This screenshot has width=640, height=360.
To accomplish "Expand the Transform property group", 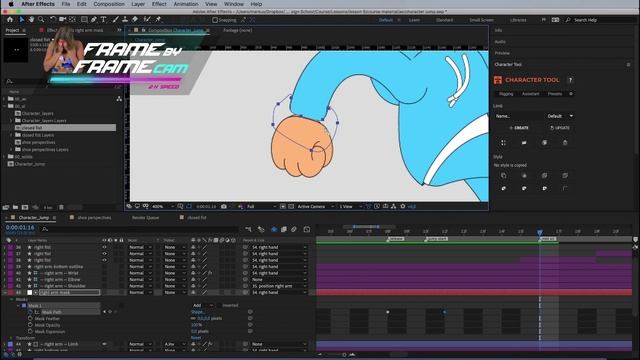I will tap(11, 338).
